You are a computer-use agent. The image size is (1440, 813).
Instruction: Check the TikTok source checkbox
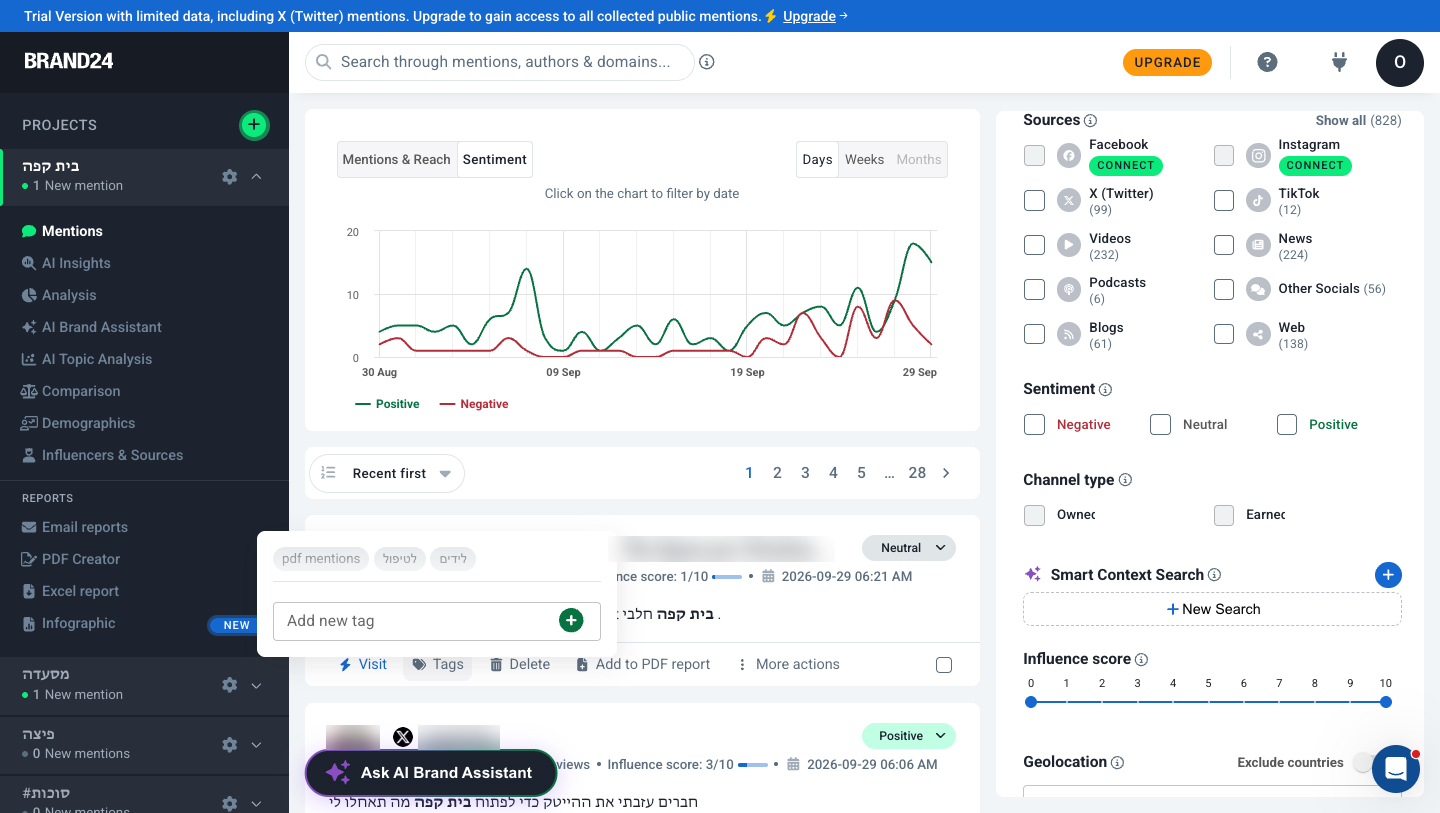click(x=1224, y=201)
